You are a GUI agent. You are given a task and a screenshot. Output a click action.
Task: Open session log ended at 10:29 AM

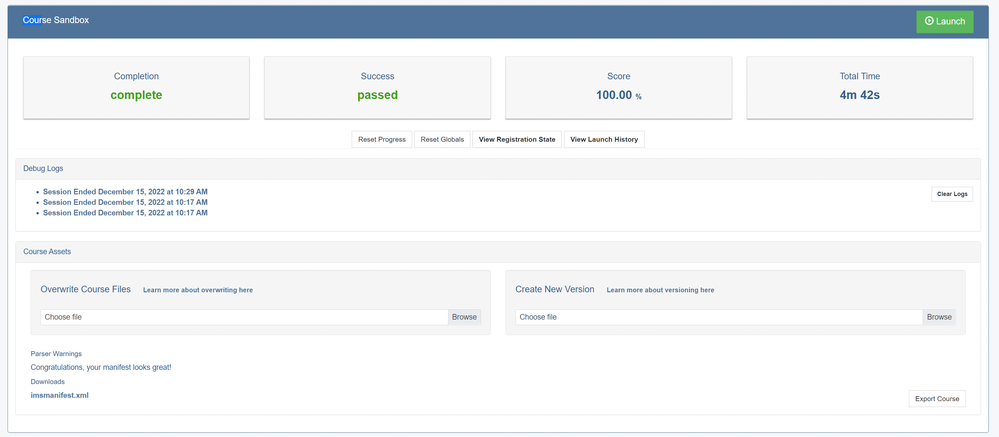pyautogui.click(x=125, y=191)
